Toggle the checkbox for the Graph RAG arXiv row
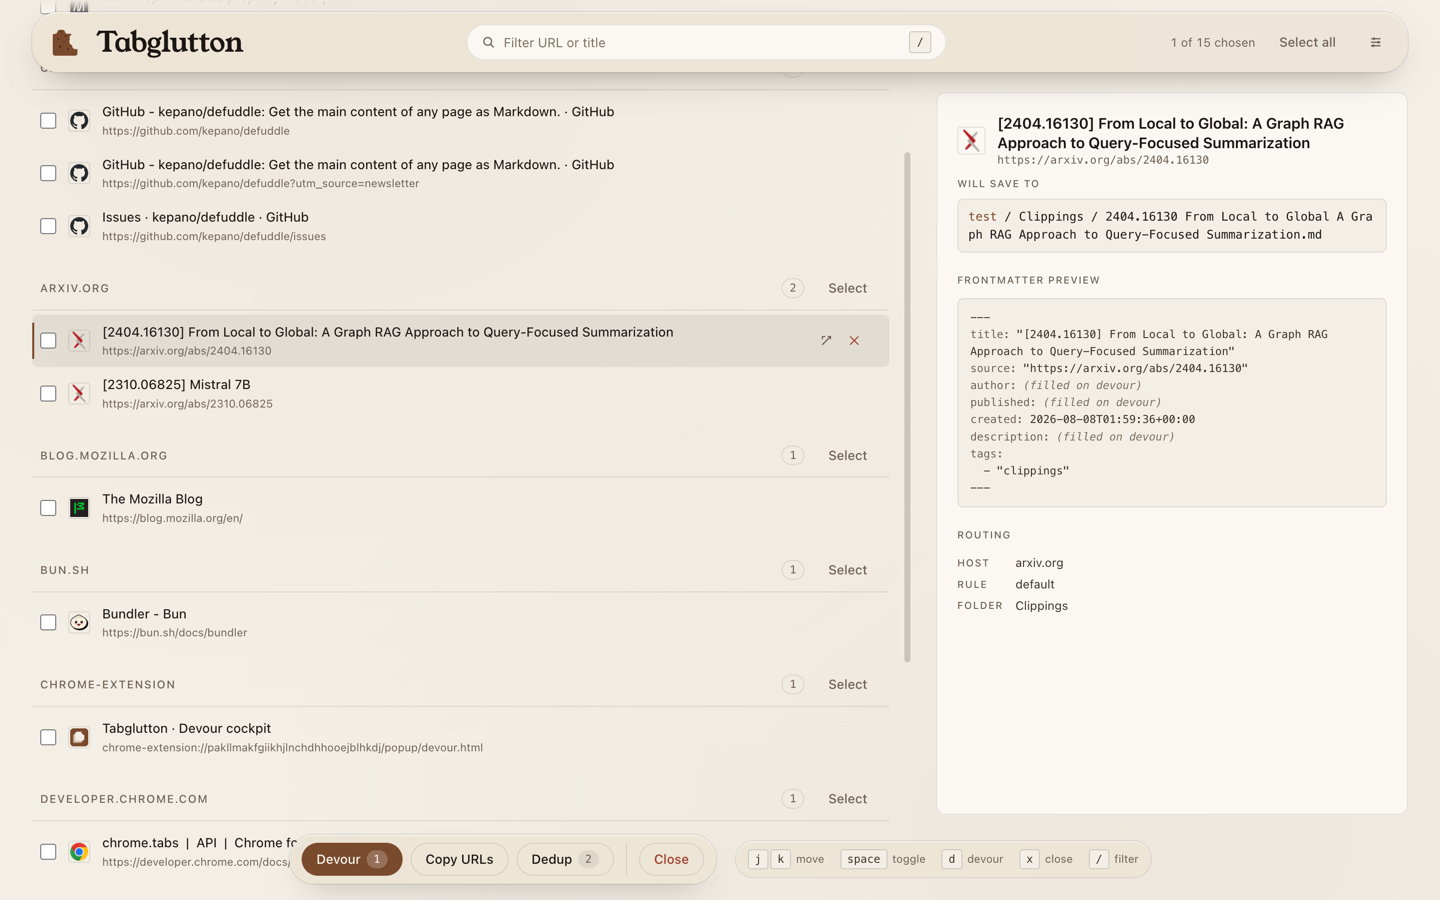 point(48,341)
